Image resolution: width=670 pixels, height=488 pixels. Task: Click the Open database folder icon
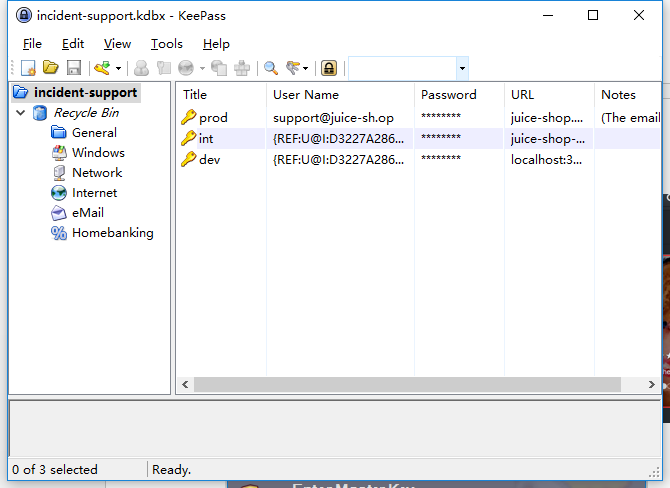click(51, 68)
